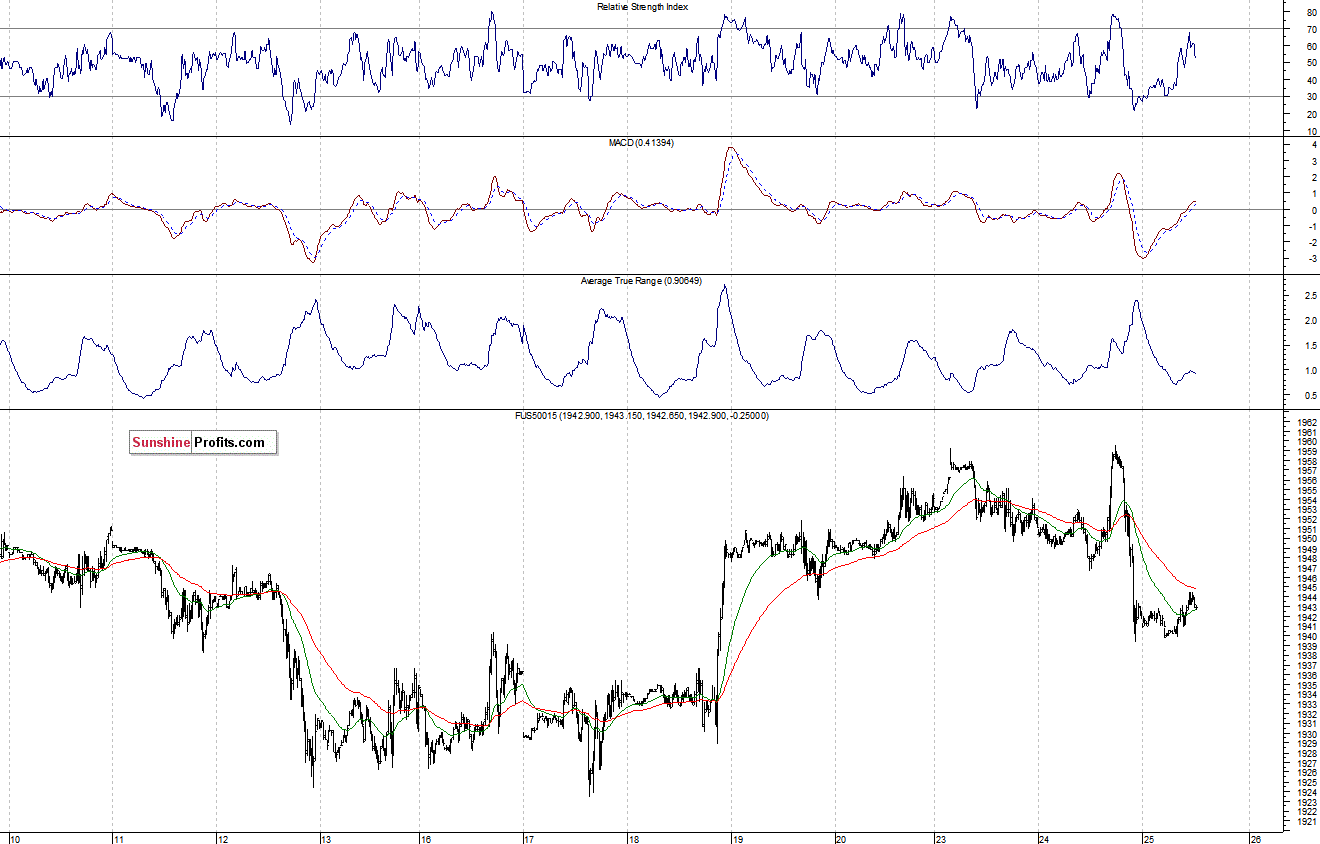Click the price axis value 1962
Screen dimensions: 1320x844
(x=1306, y=422)
